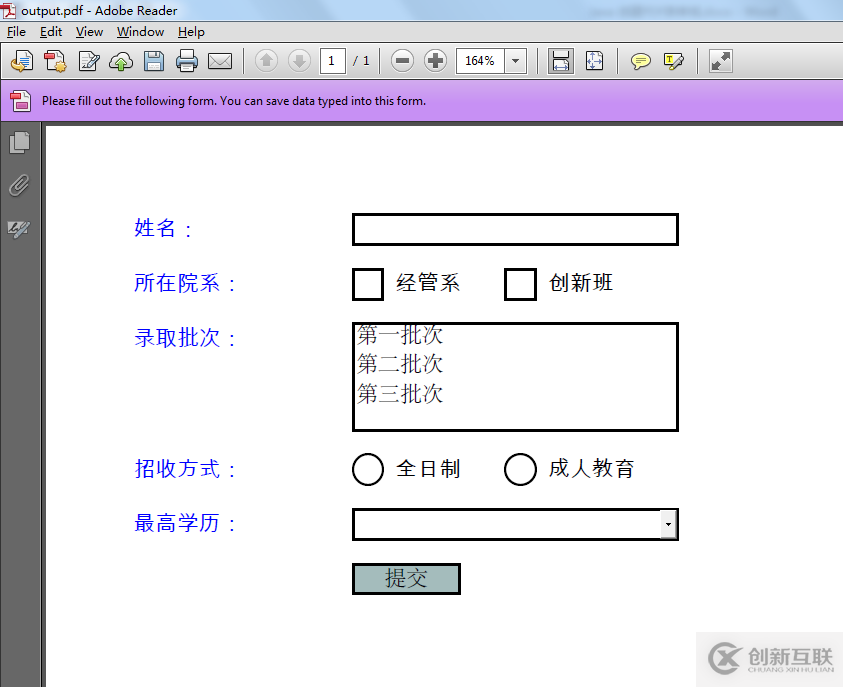Send file by email envelope icon
843x687 pixels.
(220, 61)
